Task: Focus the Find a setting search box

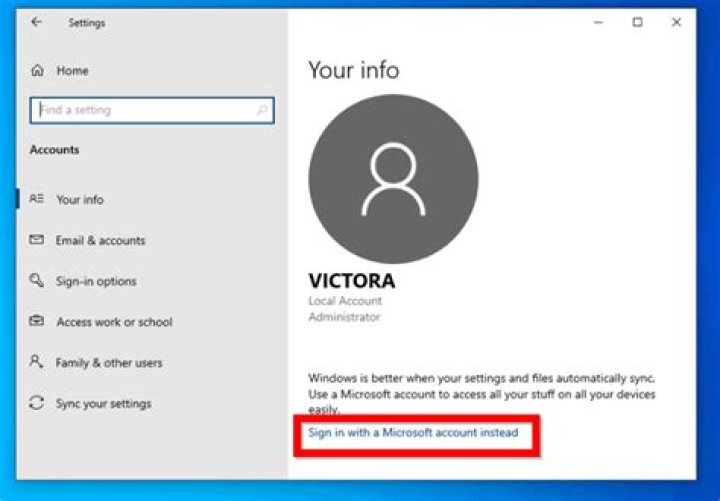Action: point(152,110)
